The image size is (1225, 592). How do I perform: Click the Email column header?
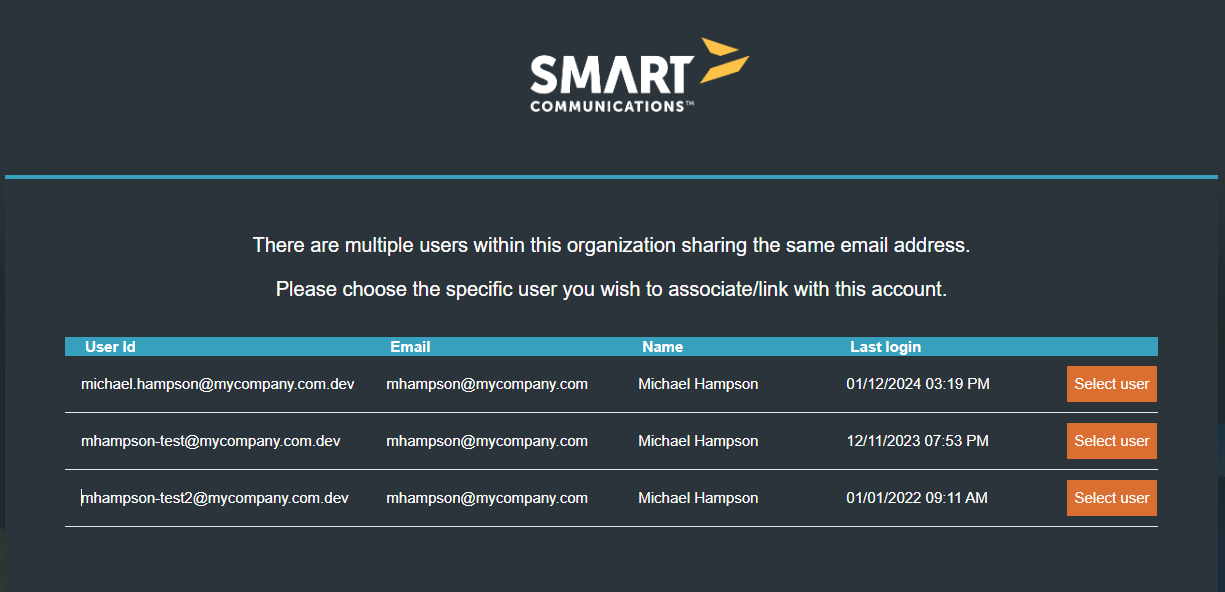point(410,347)
